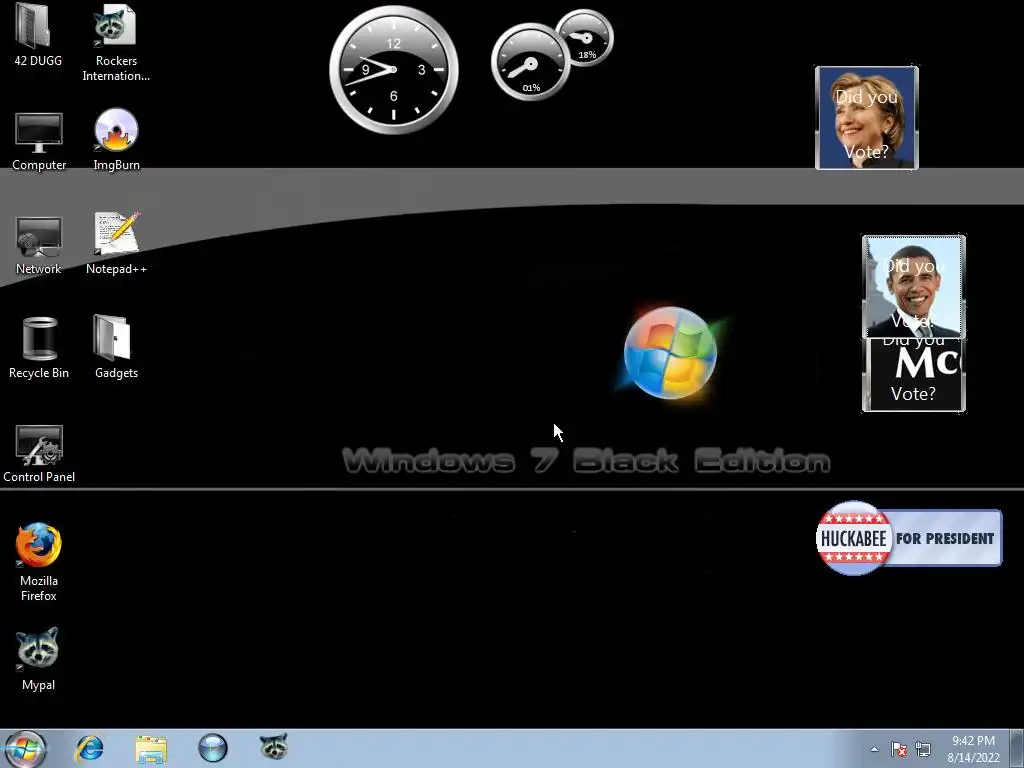Open Mypal raccoon taskbar icon
Viewport: 1024px width, 768px height.
pos(274,747)
